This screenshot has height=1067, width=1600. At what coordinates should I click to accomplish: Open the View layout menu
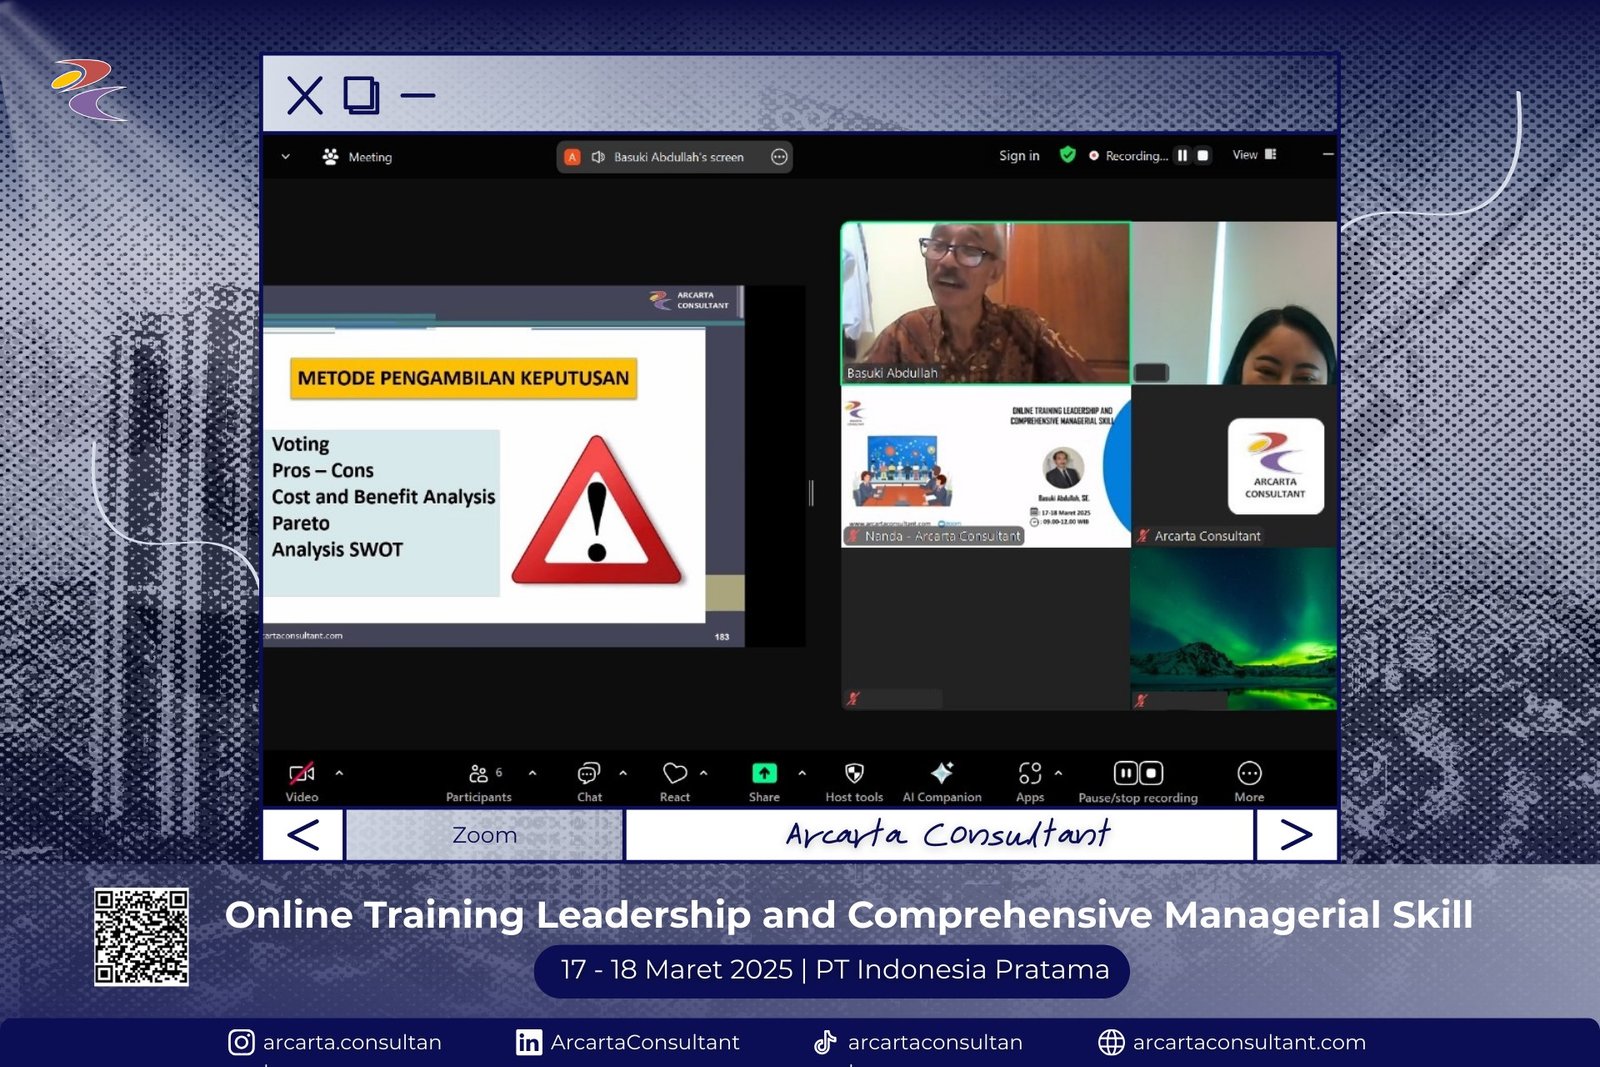coord(1254,155)
